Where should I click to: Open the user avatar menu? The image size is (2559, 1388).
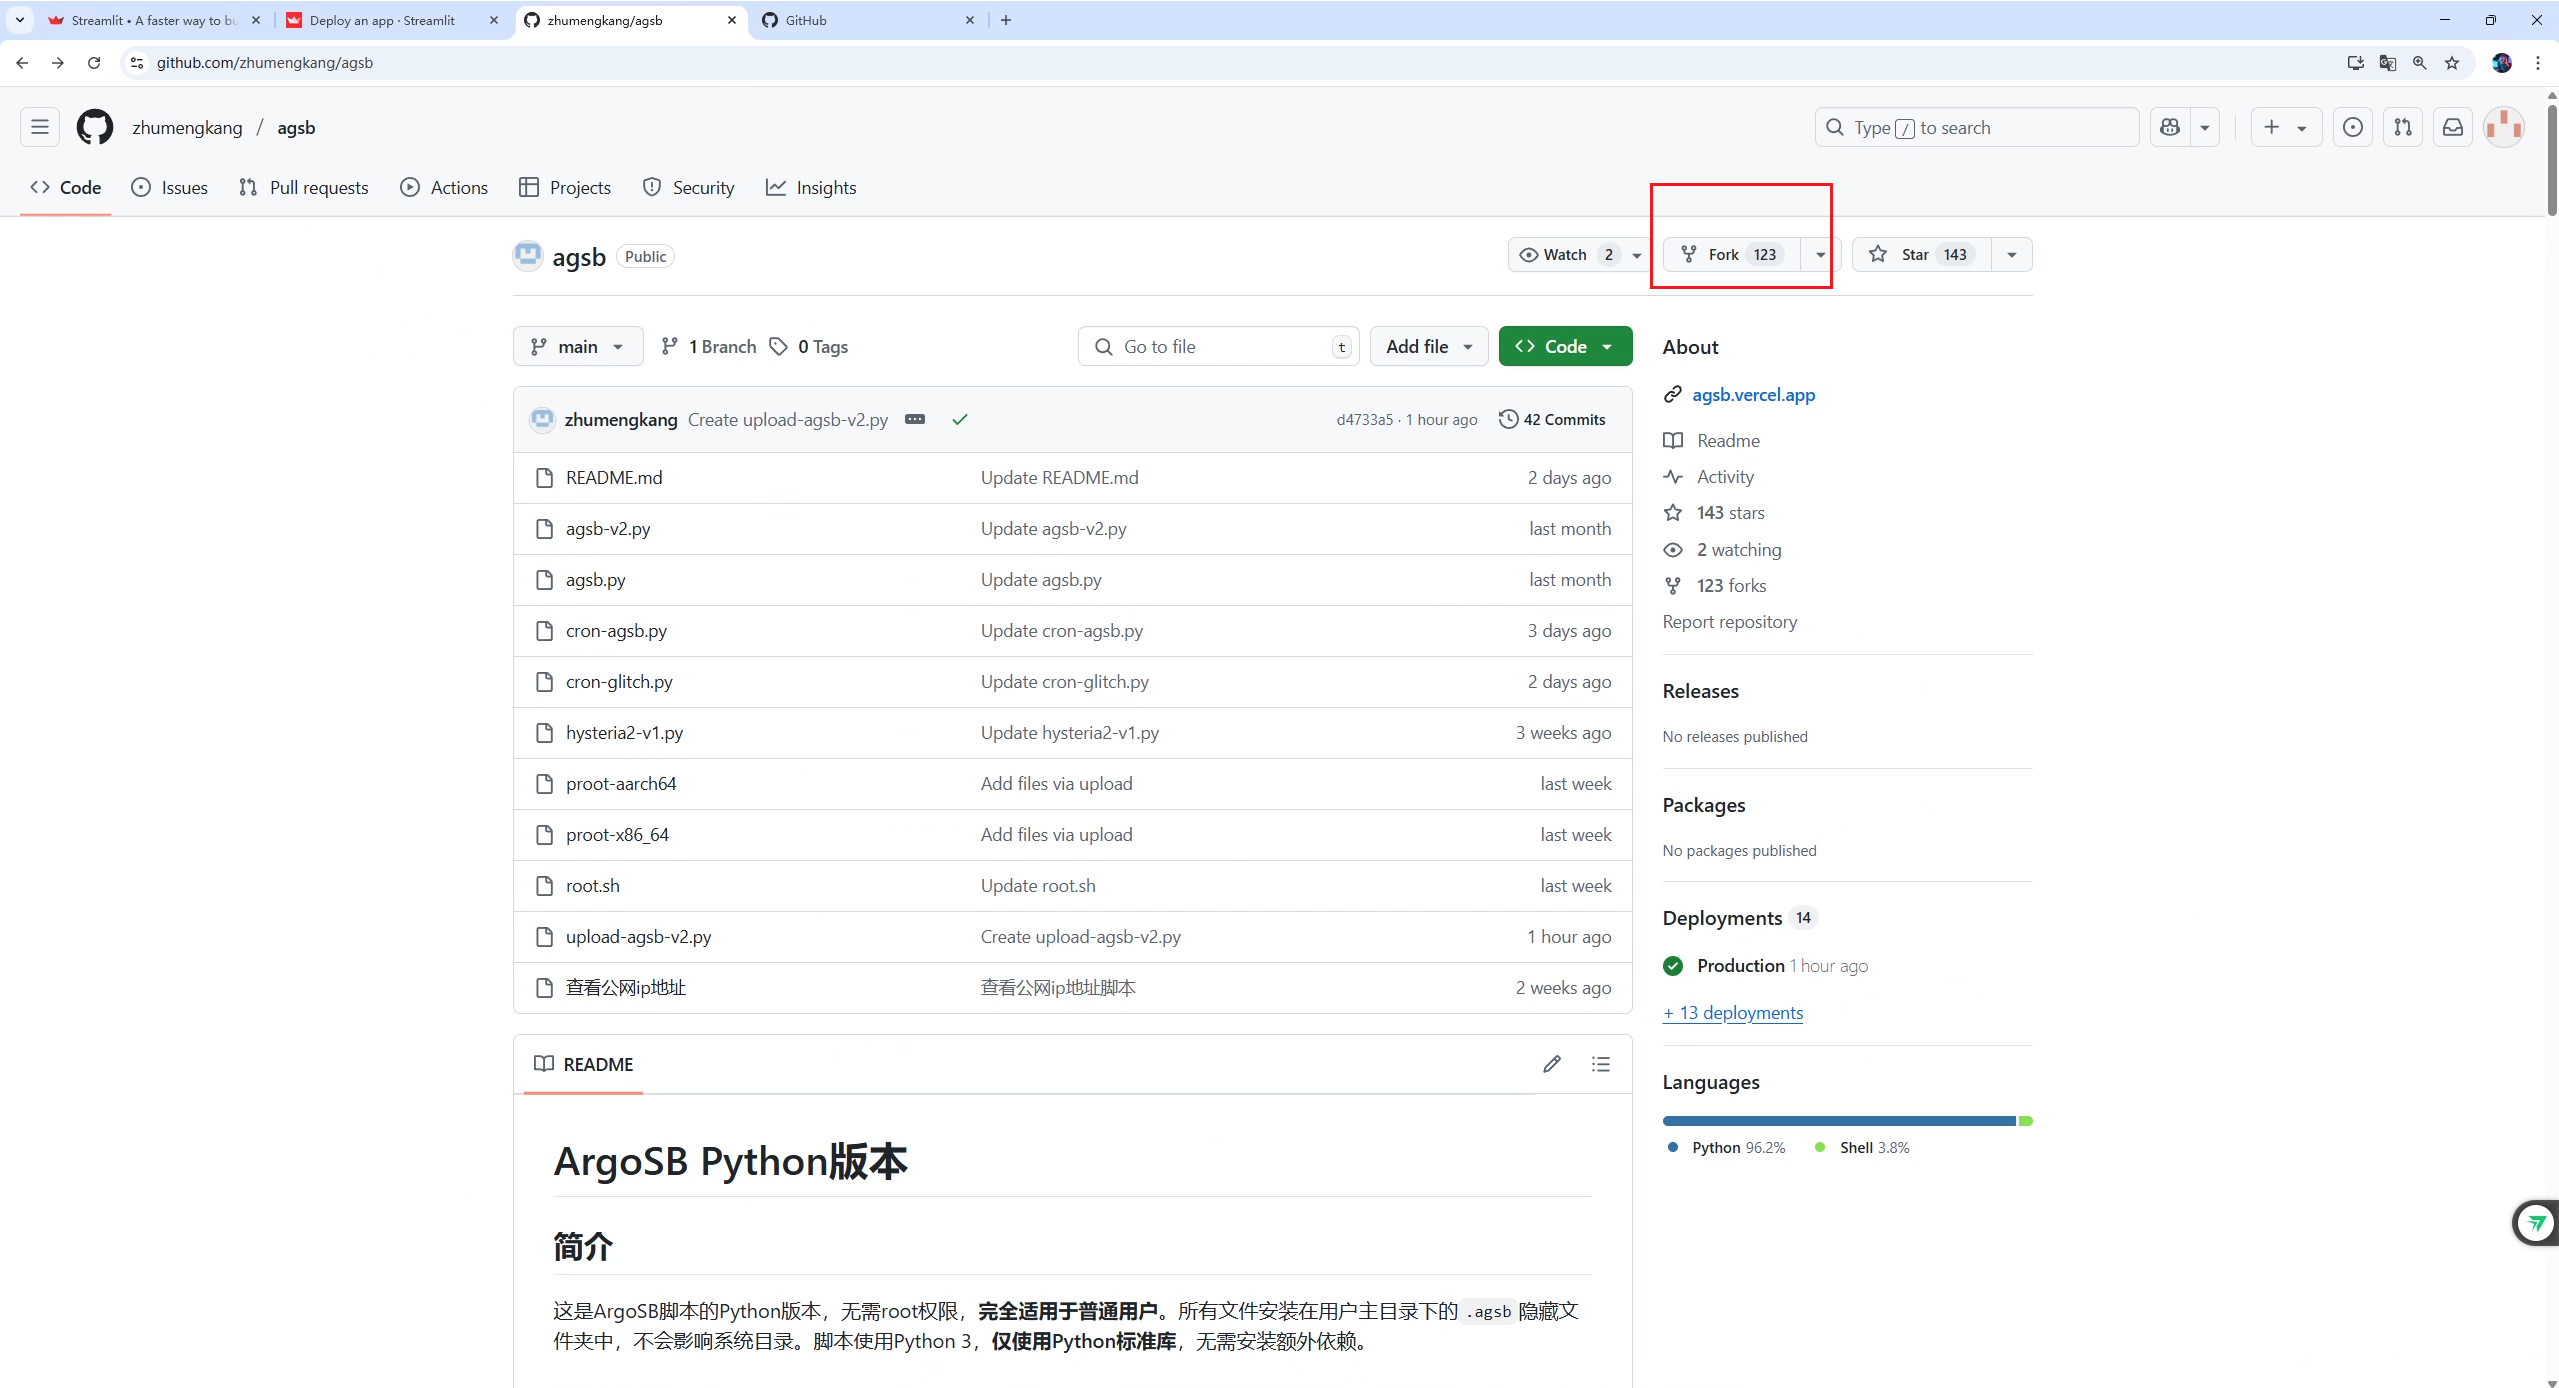[x=2504, y=127]
